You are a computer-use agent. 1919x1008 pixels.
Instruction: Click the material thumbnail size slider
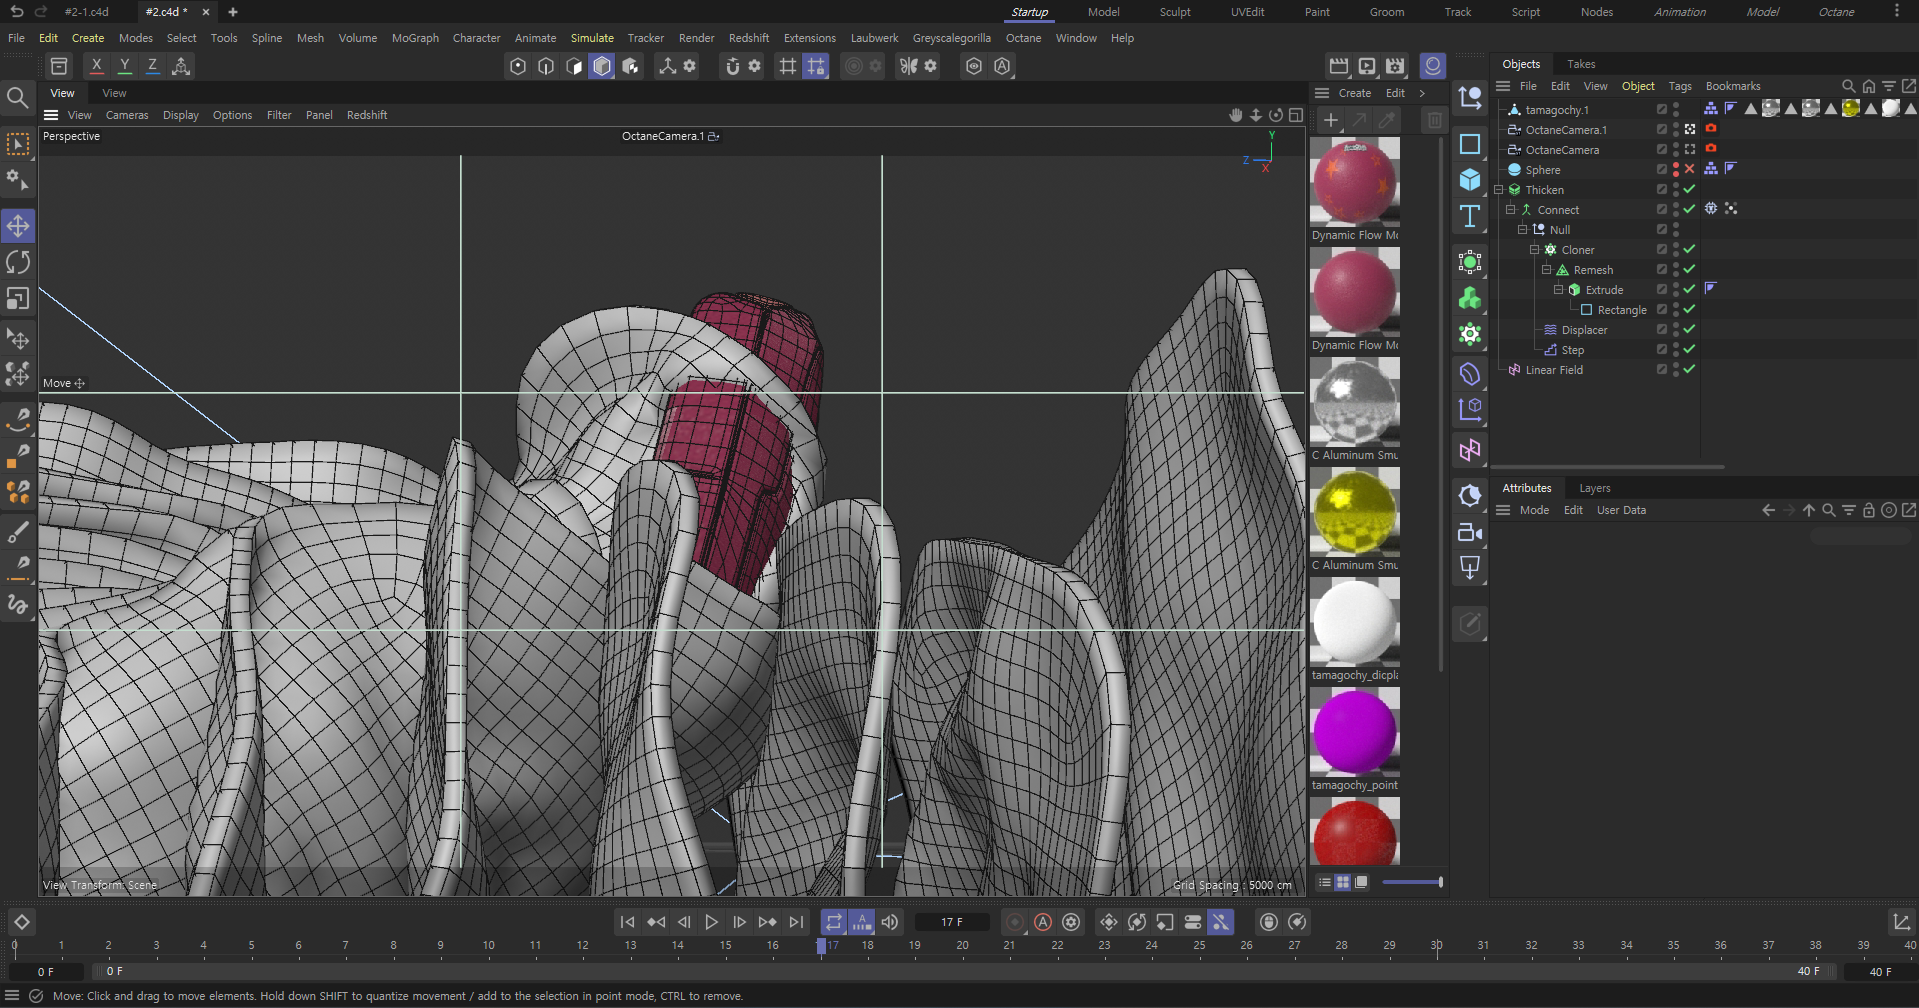pos(1412,882)
